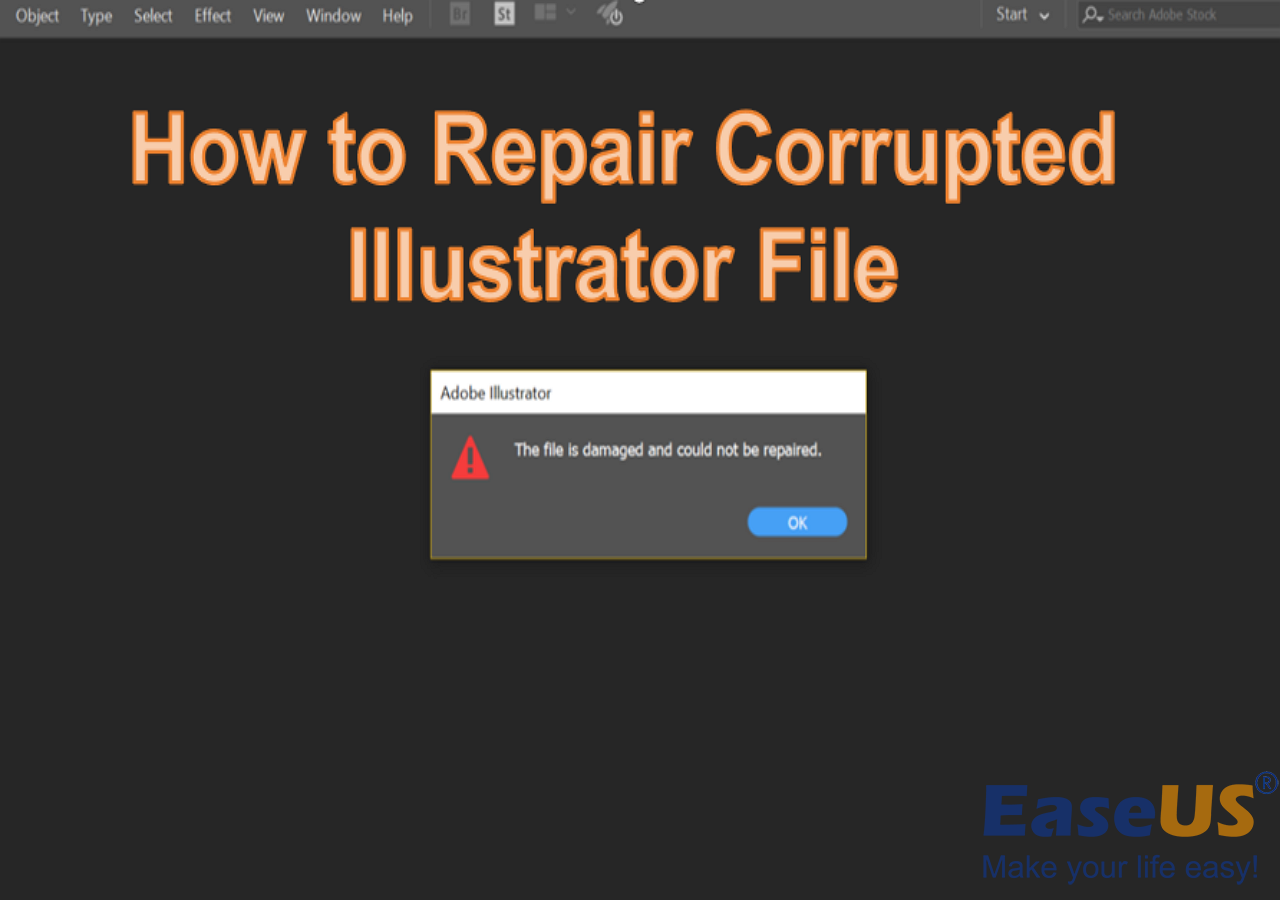Screen dimensions: 1280x900
Task: Click the power symbol on the GPU icon
Action: click(619, 18)
